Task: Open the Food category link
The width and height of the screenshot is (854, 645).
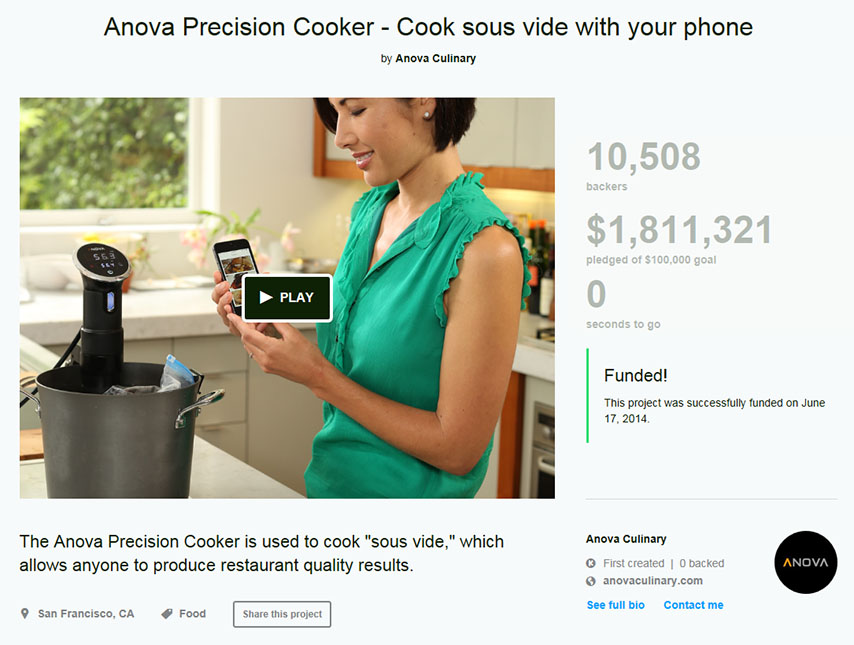Action: tap(192, 614)
